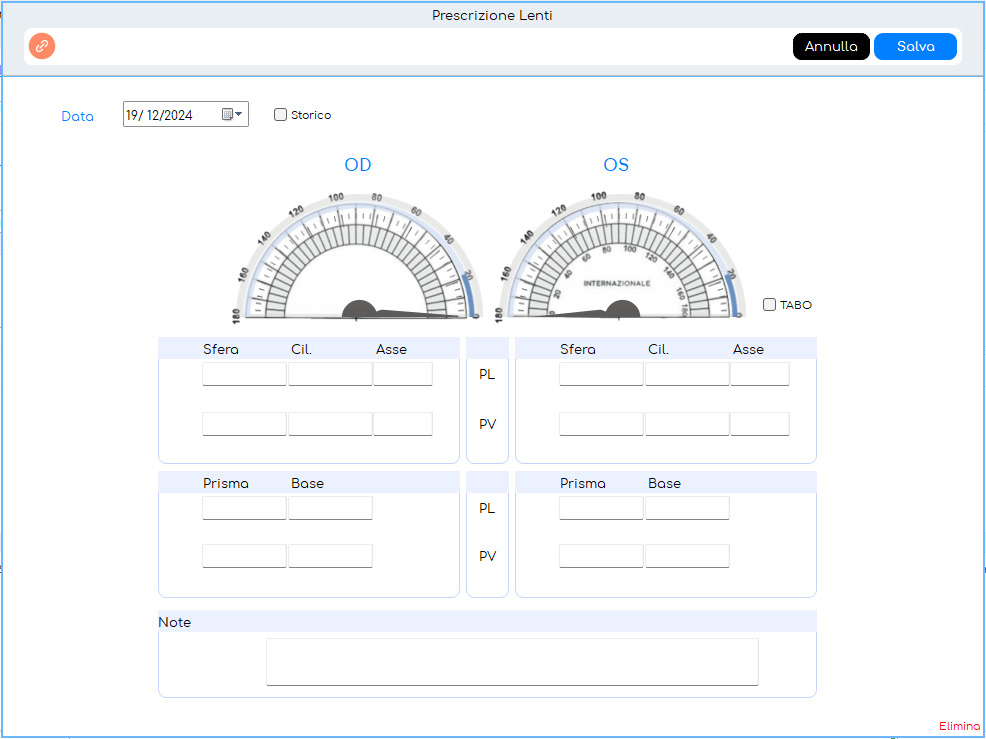Click the Elimina link
The width and height of the screenshot is (986, 739).
coord(959,726)
